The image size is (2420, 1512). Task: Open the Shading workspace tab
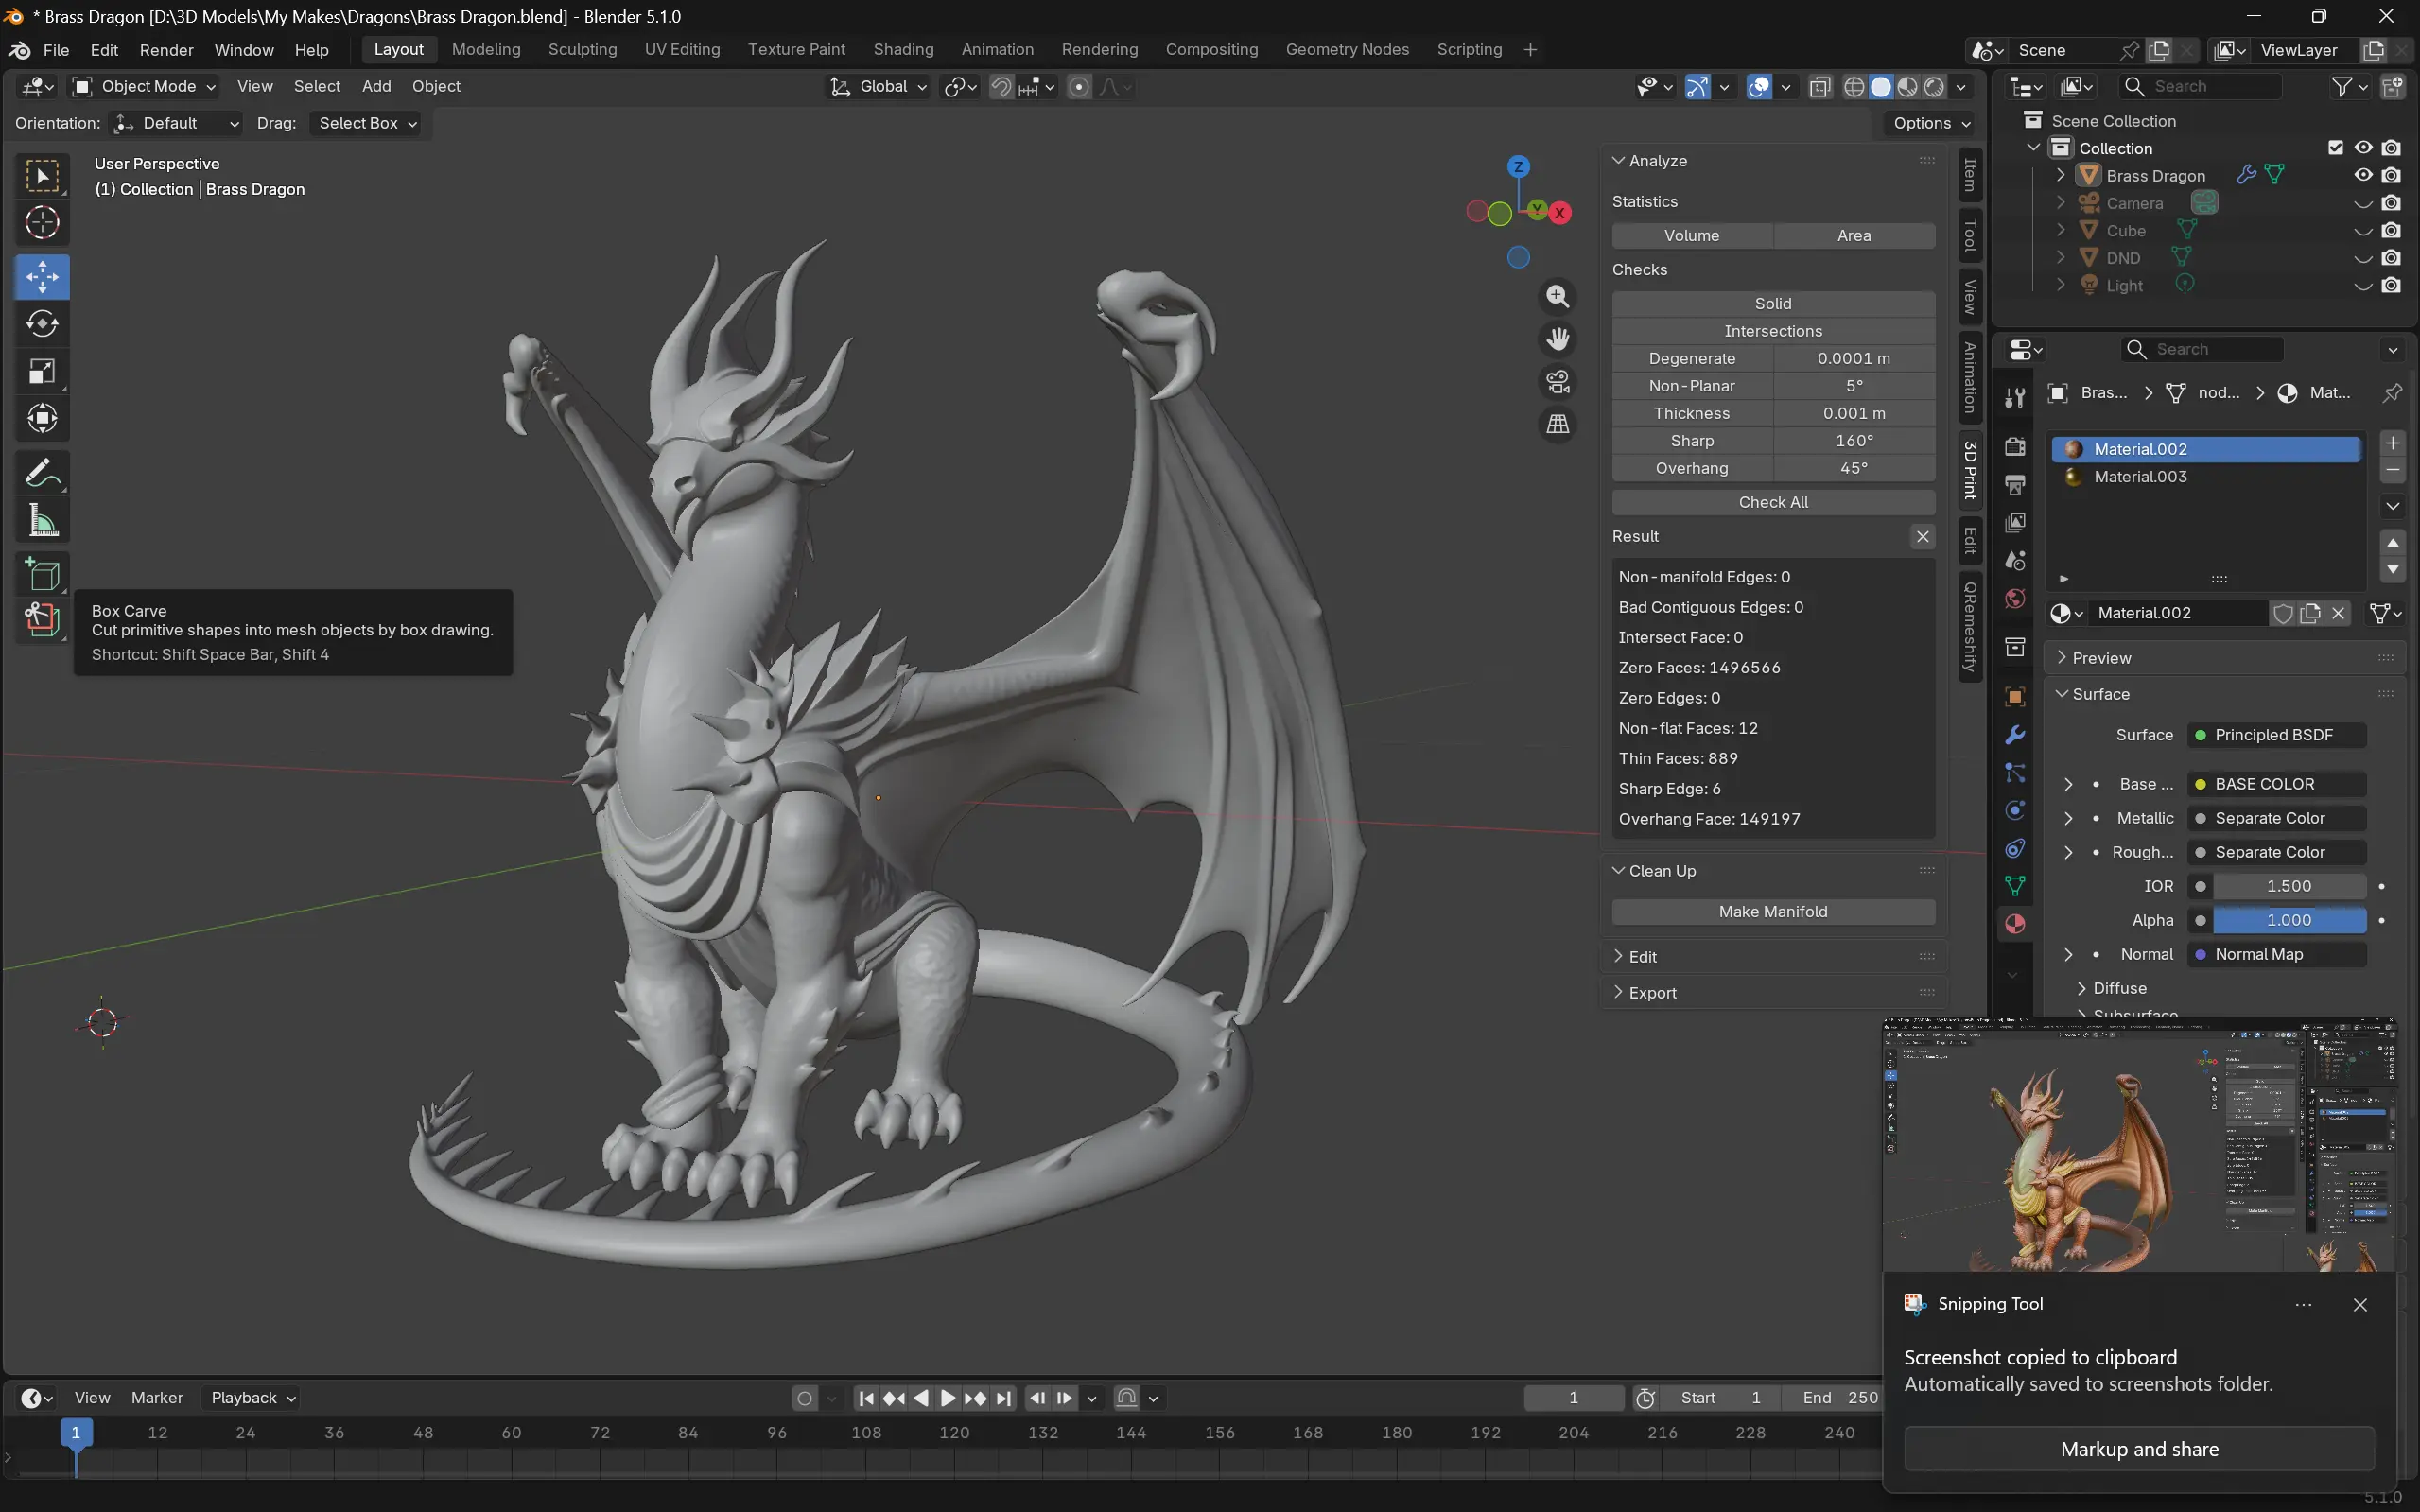[x=903, y=49]
